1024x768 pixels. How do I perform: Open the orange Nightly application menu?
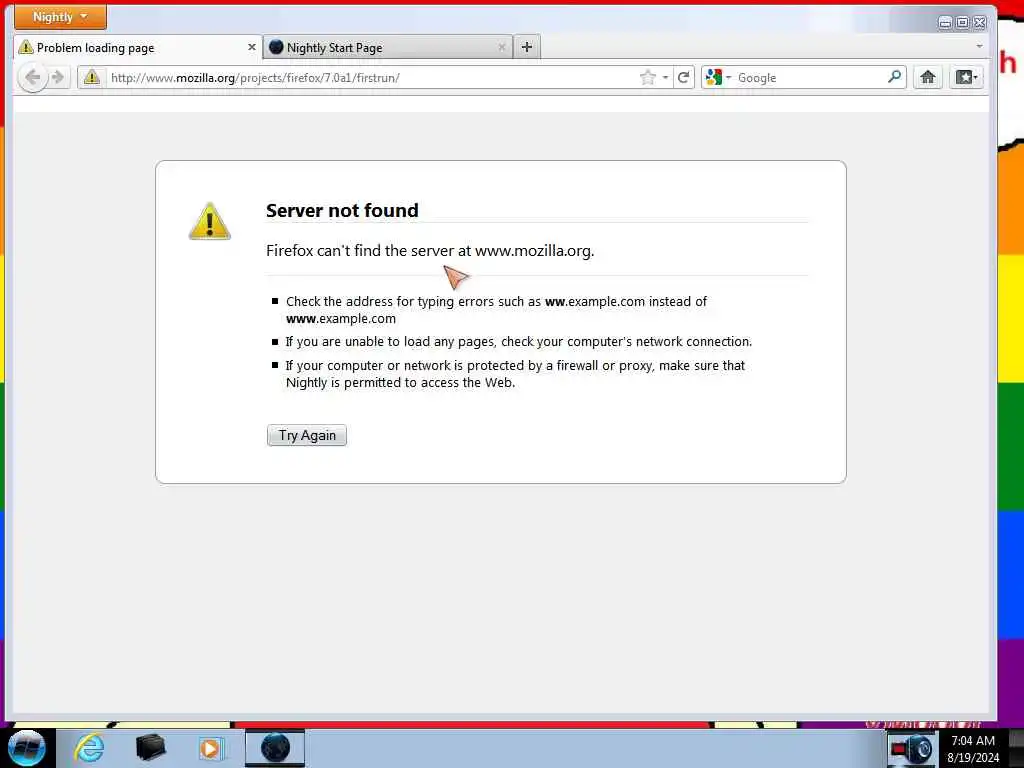60,17
